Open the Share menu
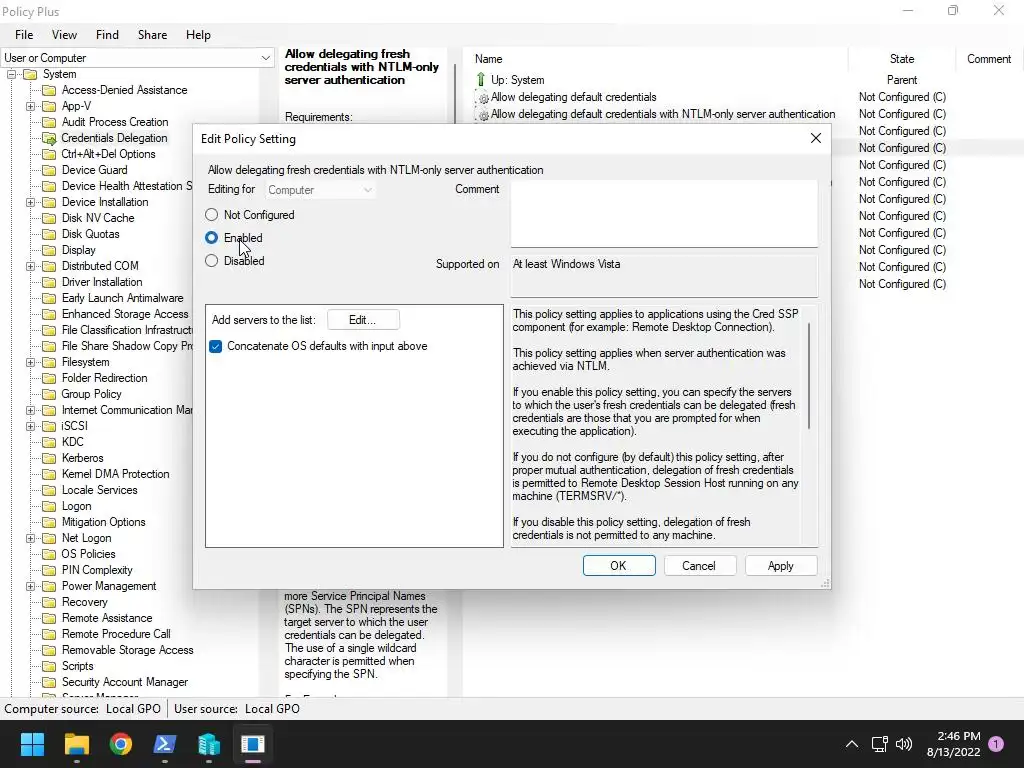This screenshot has width=1024, height=768. click(x=152, y=35)
